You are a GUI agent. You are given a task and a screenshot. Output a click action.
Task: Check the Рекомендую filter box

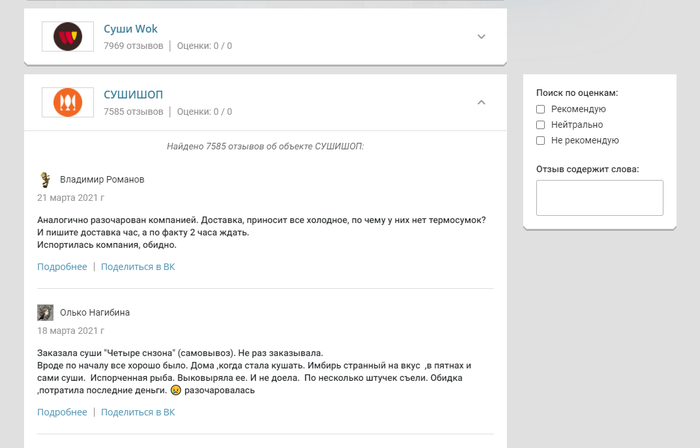coord(541,109)
